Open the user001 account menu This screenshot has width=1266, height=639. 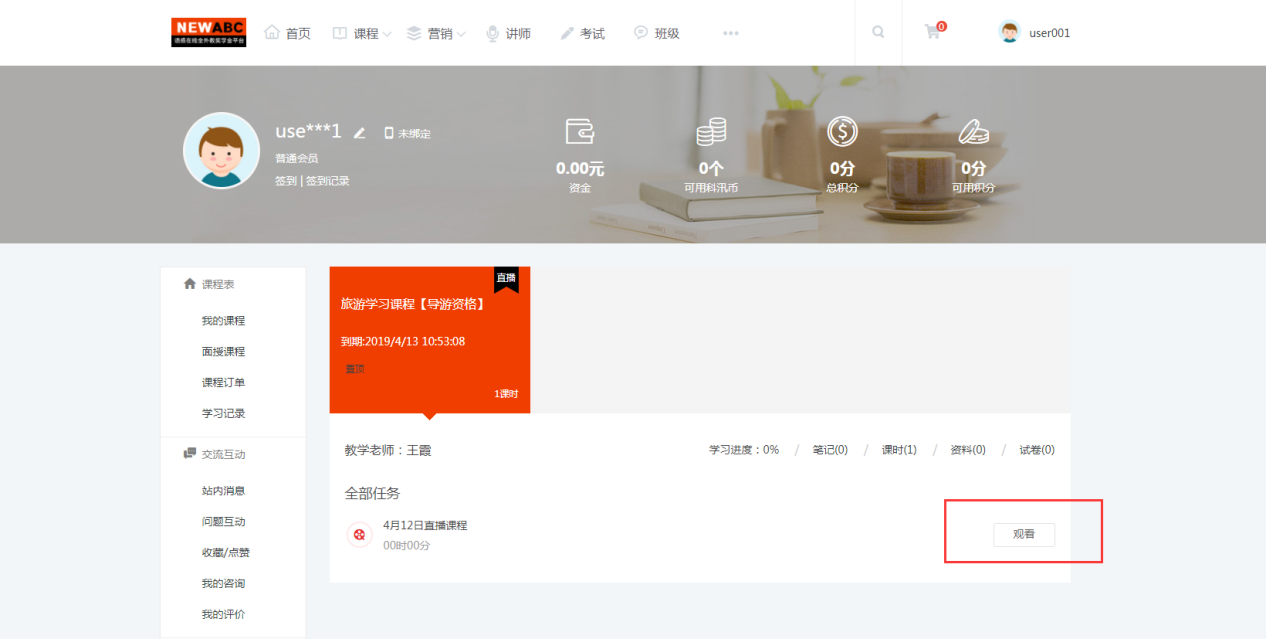click(x=1035, y=32)
